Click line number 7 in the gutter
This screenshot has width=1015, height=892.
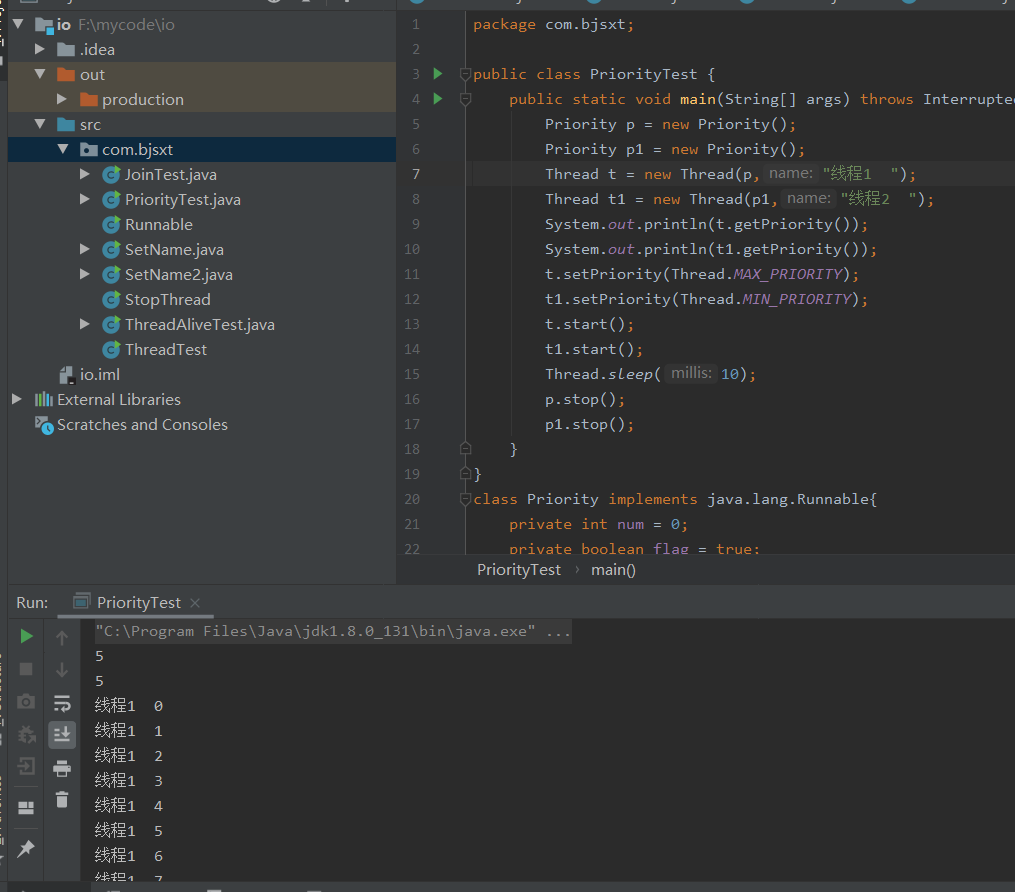coord(416,174)
